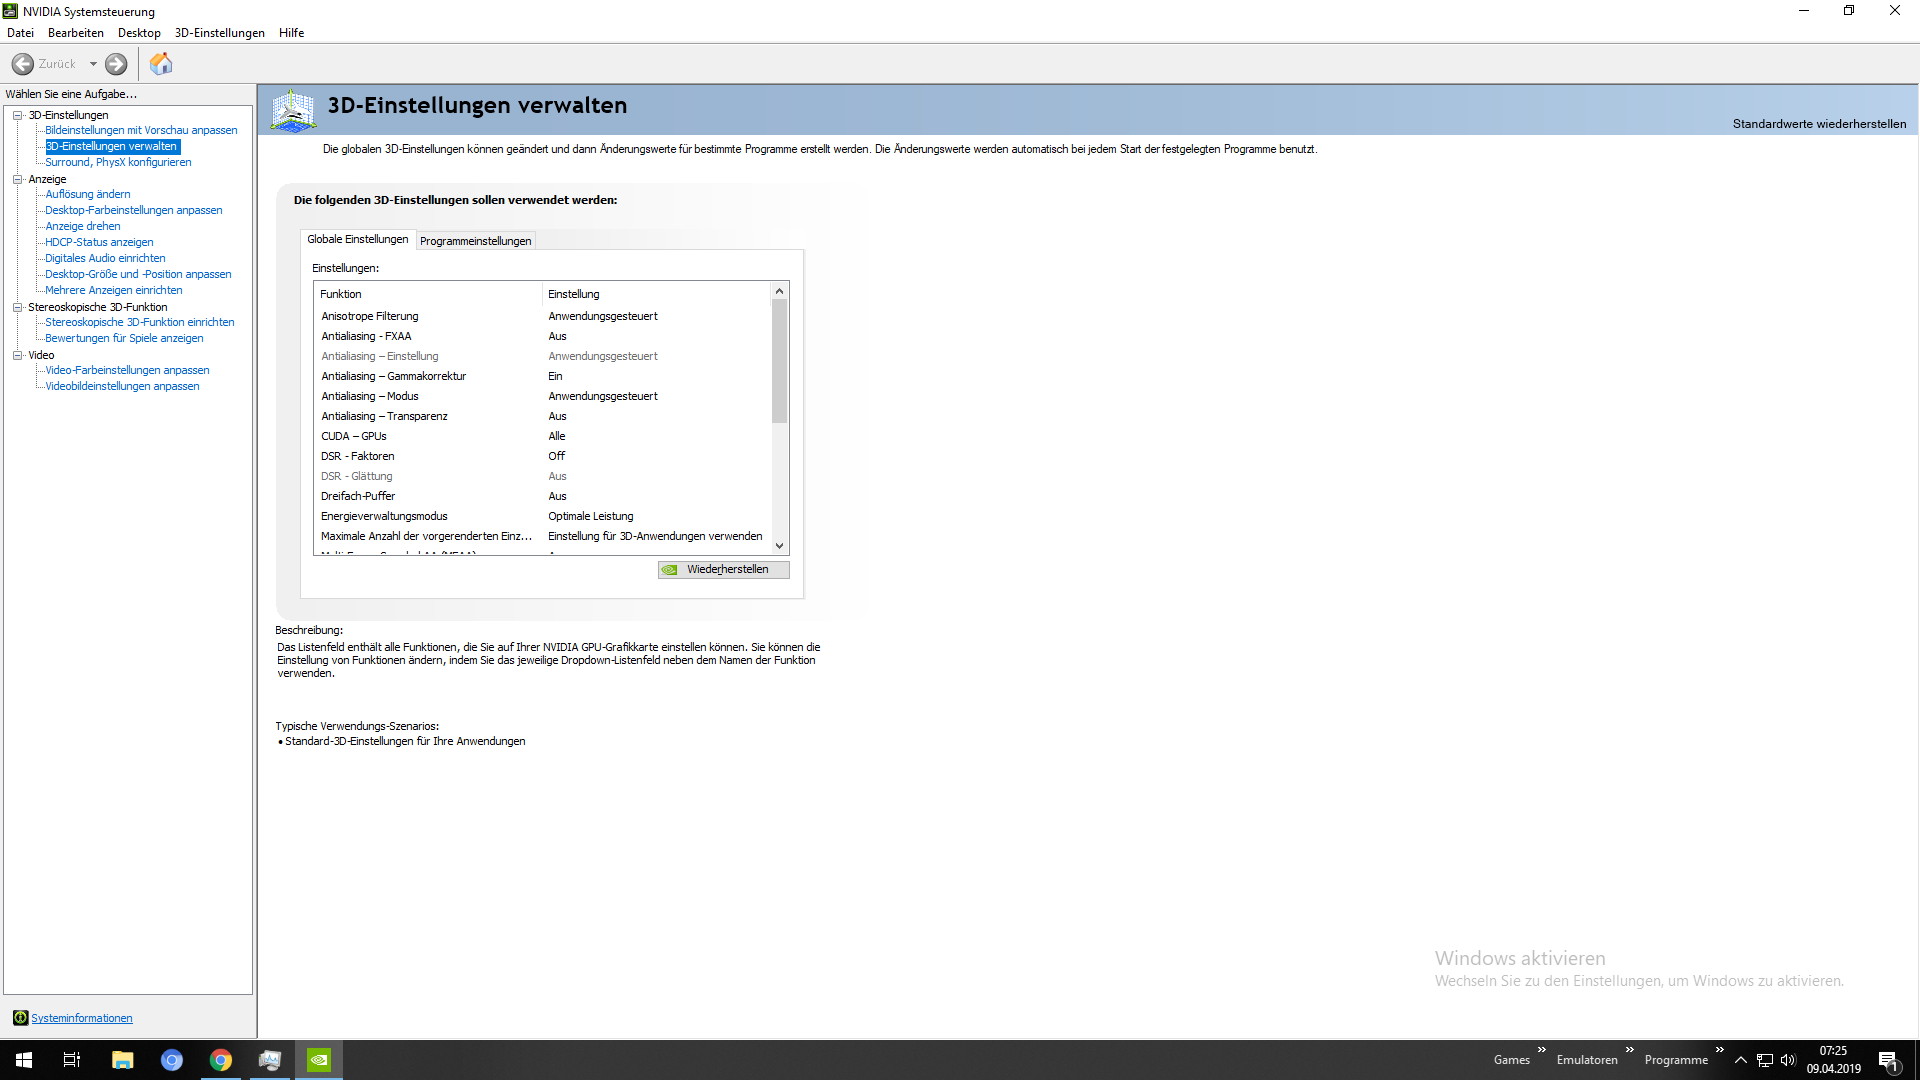Viewport: 1920px width, 1080px height.
Task: Click the Wiederherstellen button
Action: coord(724,569)
